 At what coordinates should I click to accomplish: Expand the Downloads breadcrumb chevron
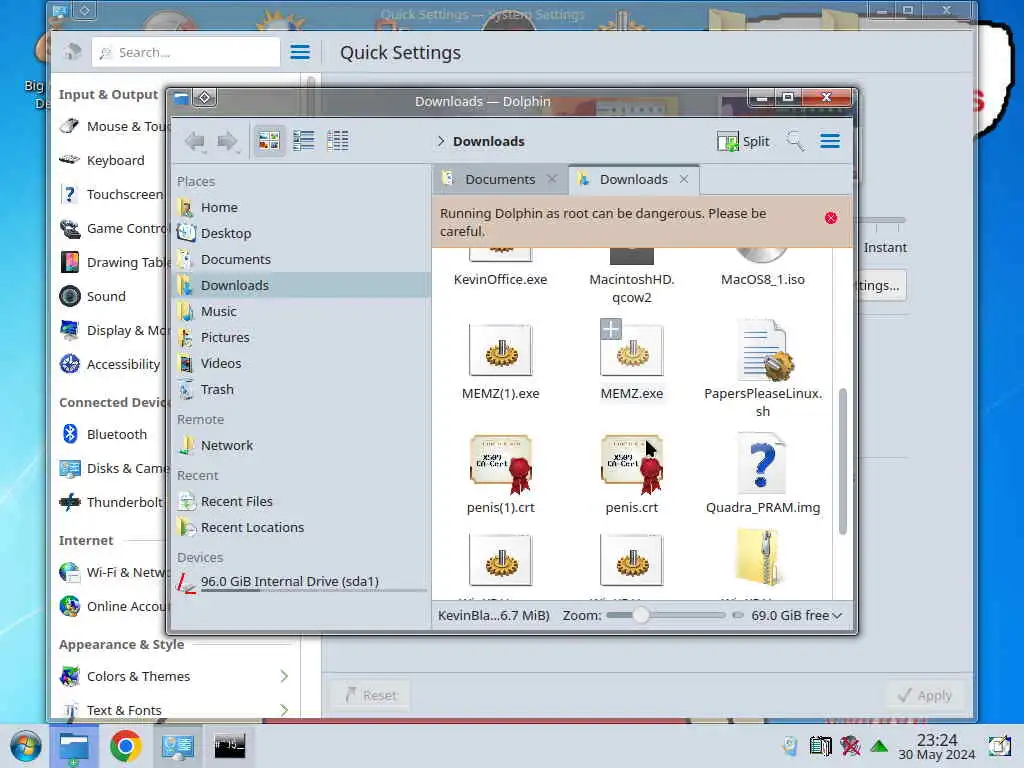(441, 141)
